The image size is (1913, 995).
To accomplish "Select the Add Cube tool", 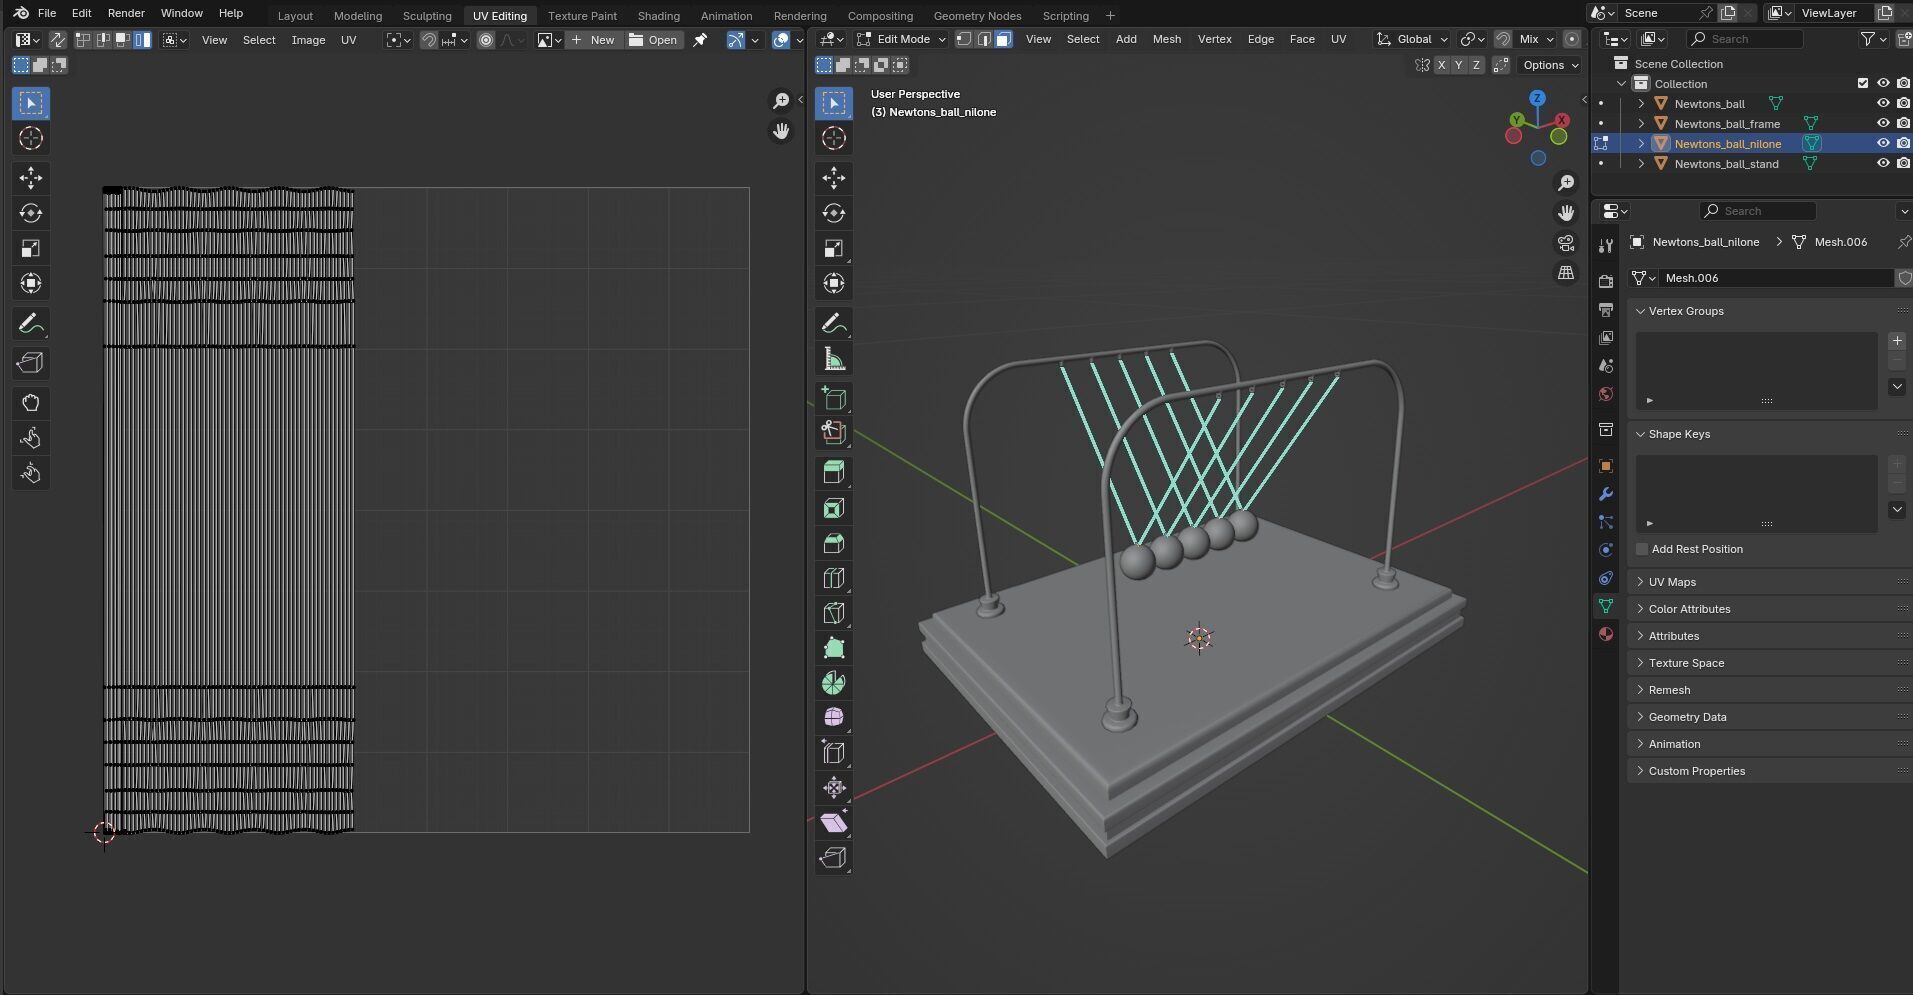I will 834,399.
